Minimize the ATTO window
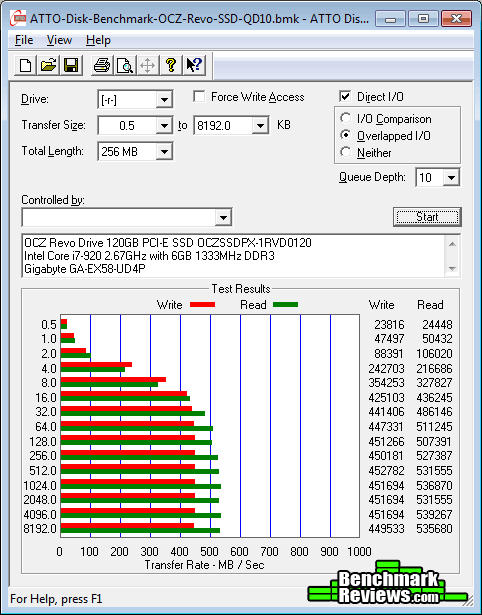This screenshot has height=615, width=482. 390,18
